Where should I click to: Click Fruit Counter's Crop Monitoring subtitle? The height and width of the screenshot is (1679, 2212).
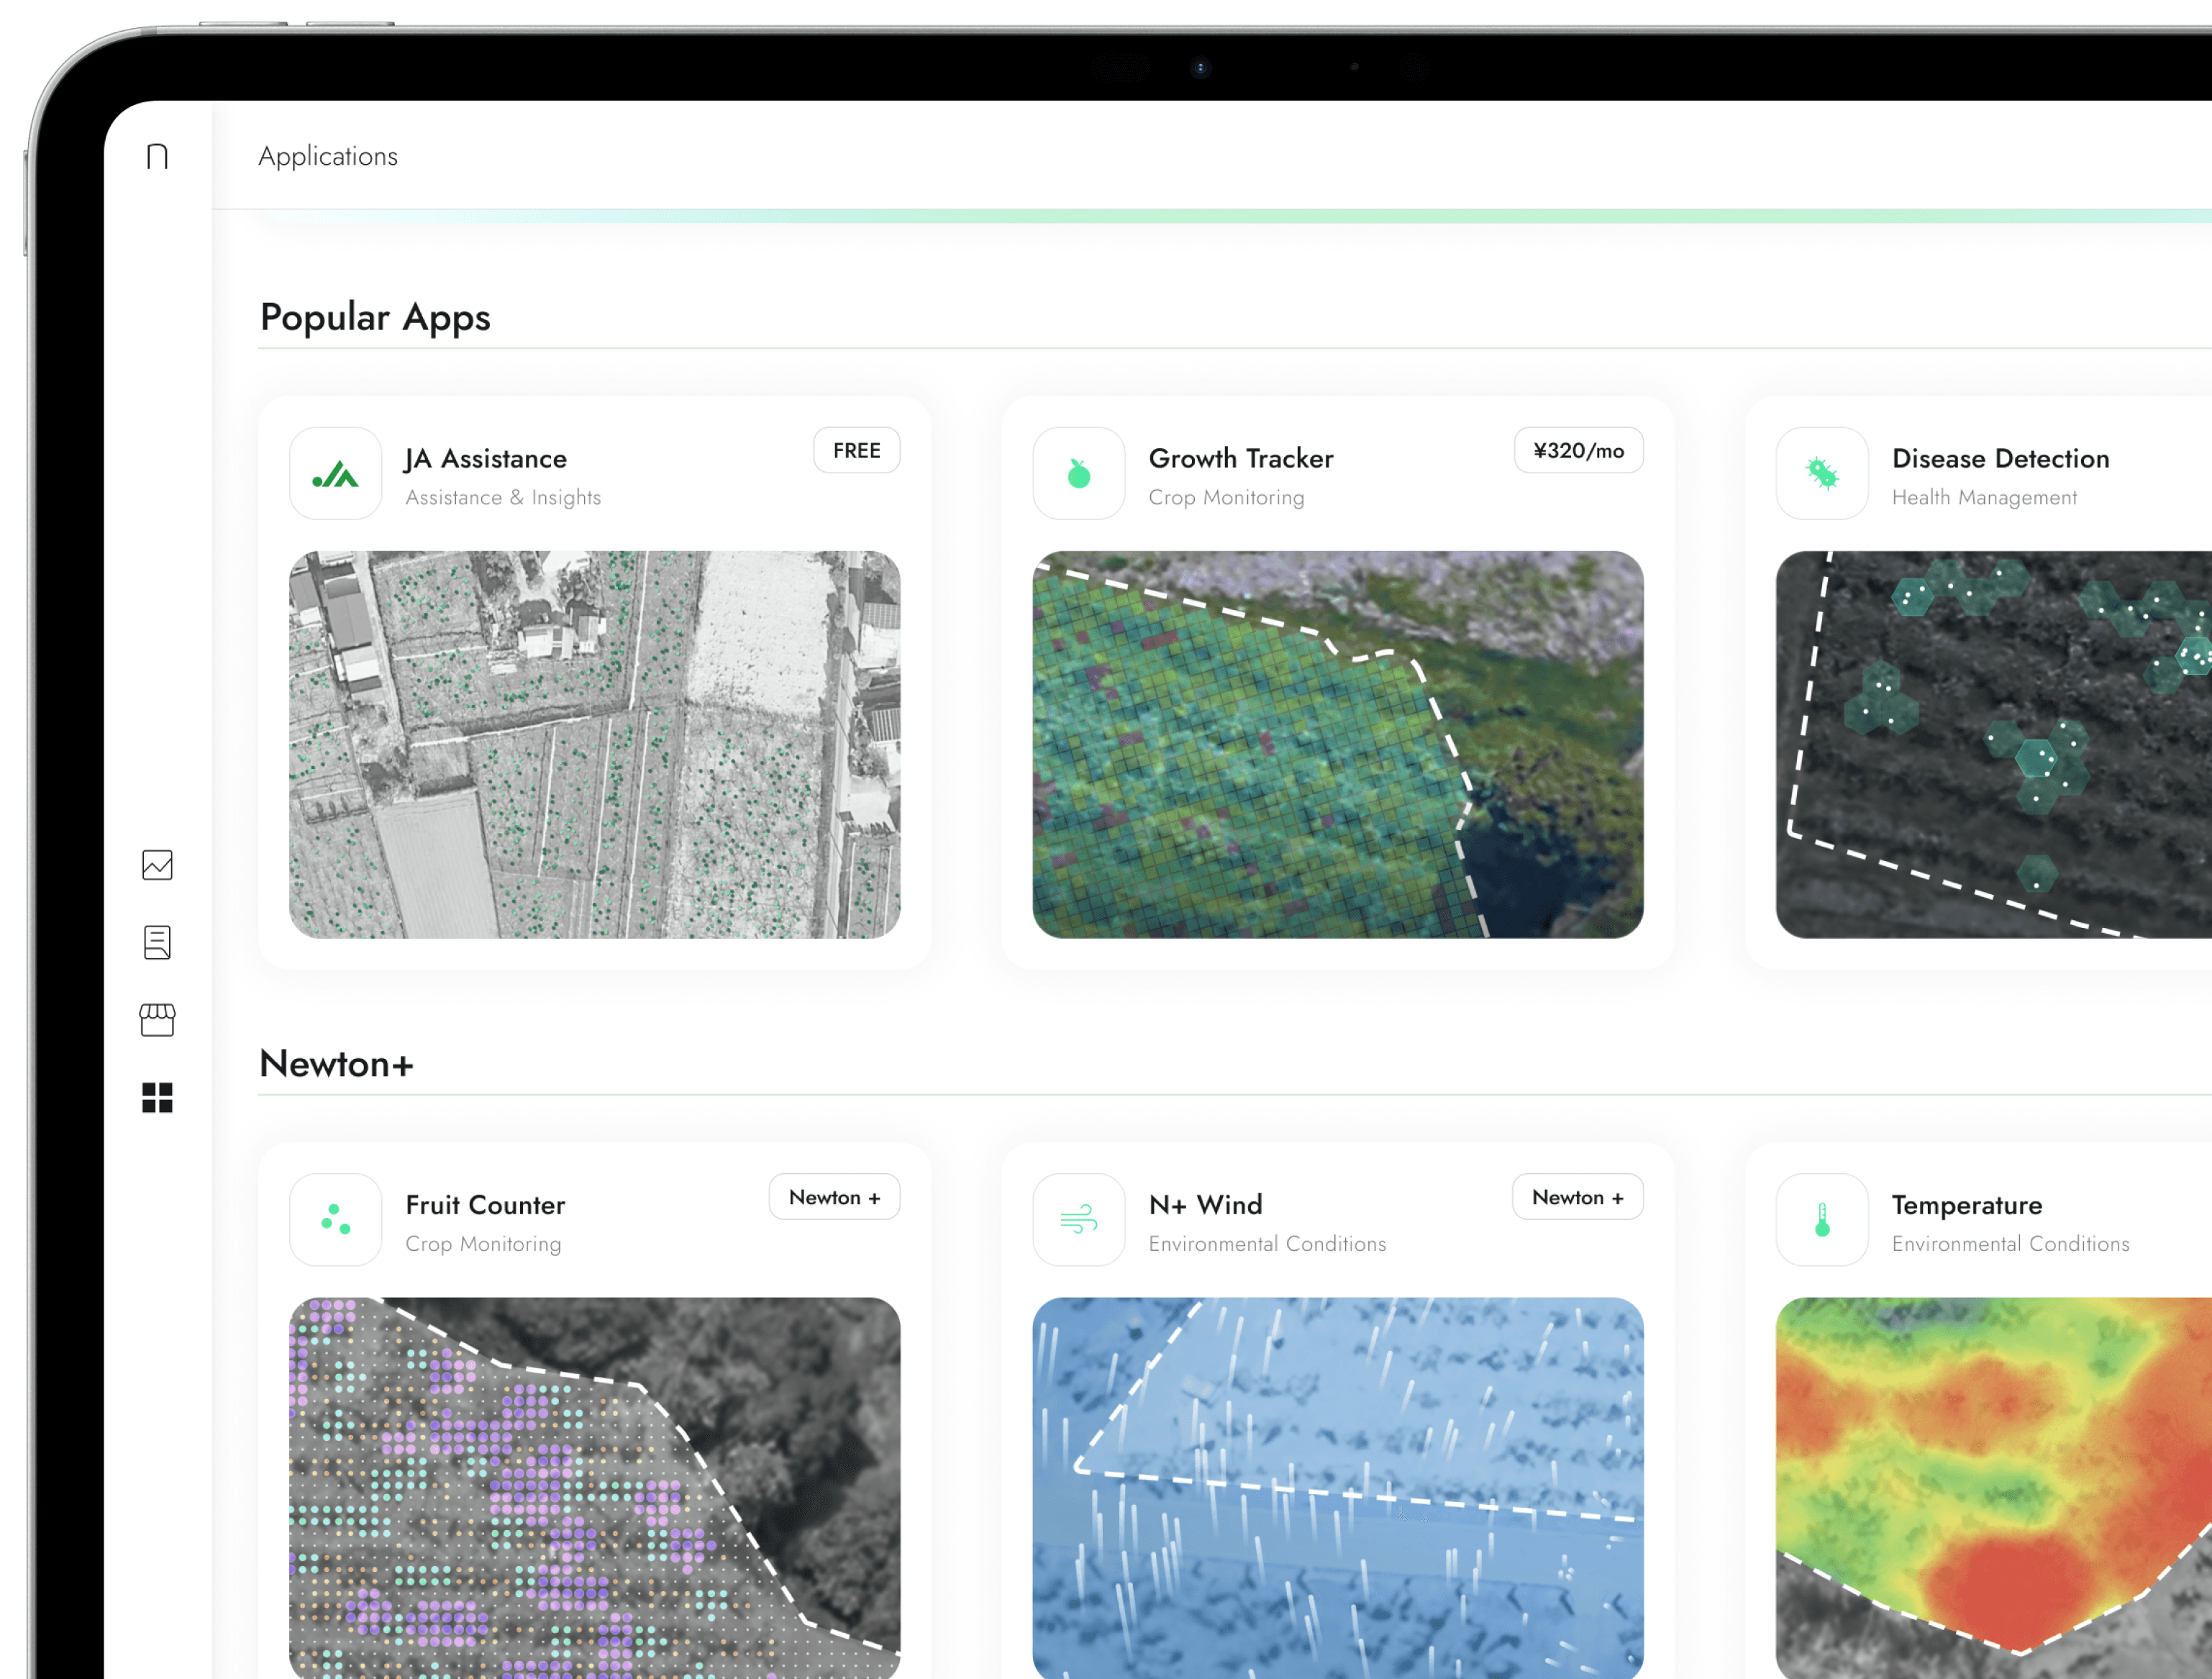pyautogui.click(x=483, y=1244)
